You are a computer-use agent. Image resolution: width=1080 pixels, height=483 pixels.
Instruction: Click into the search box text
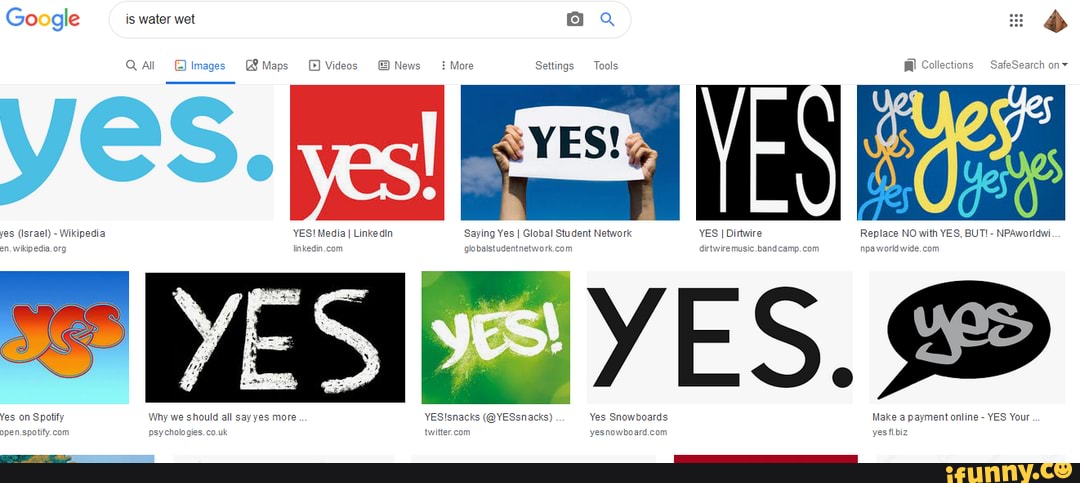[x=340, y=19]
